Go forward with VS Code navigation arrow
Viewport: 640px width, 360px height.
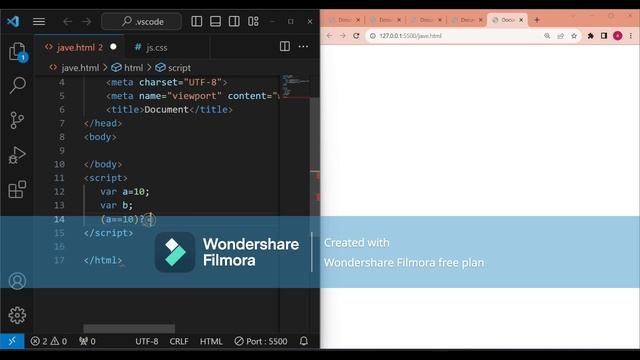86,21
